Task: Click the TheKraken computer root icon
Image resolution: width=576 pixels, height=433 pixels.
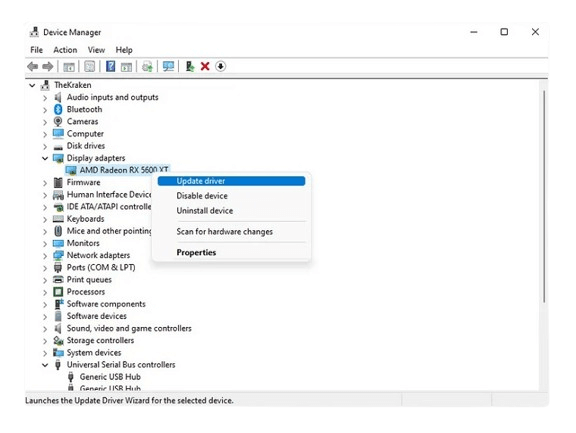Action: point(45,85)
